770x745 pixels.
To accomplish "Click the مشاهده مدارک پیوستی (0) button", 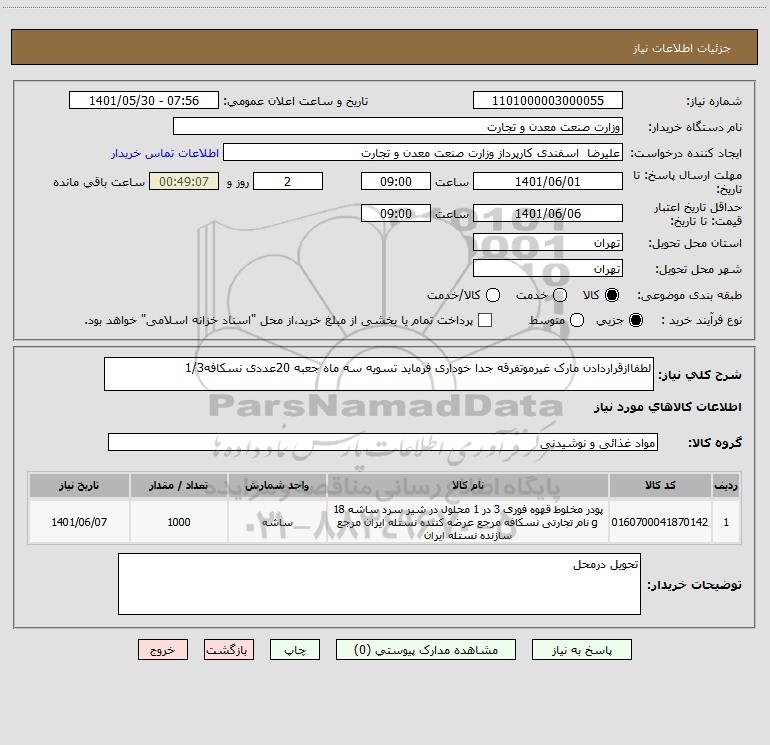I will point(426,650).
